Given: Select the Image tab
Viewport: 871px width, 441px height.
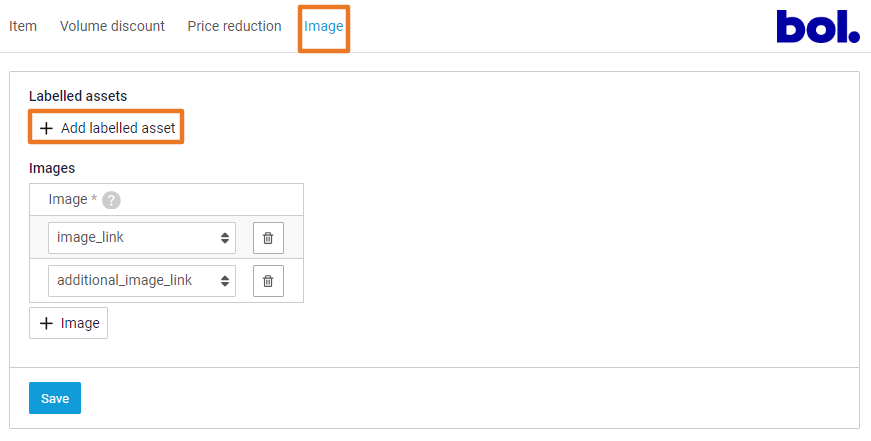Looking at the screenshot, I should click(x=324, y=26).
